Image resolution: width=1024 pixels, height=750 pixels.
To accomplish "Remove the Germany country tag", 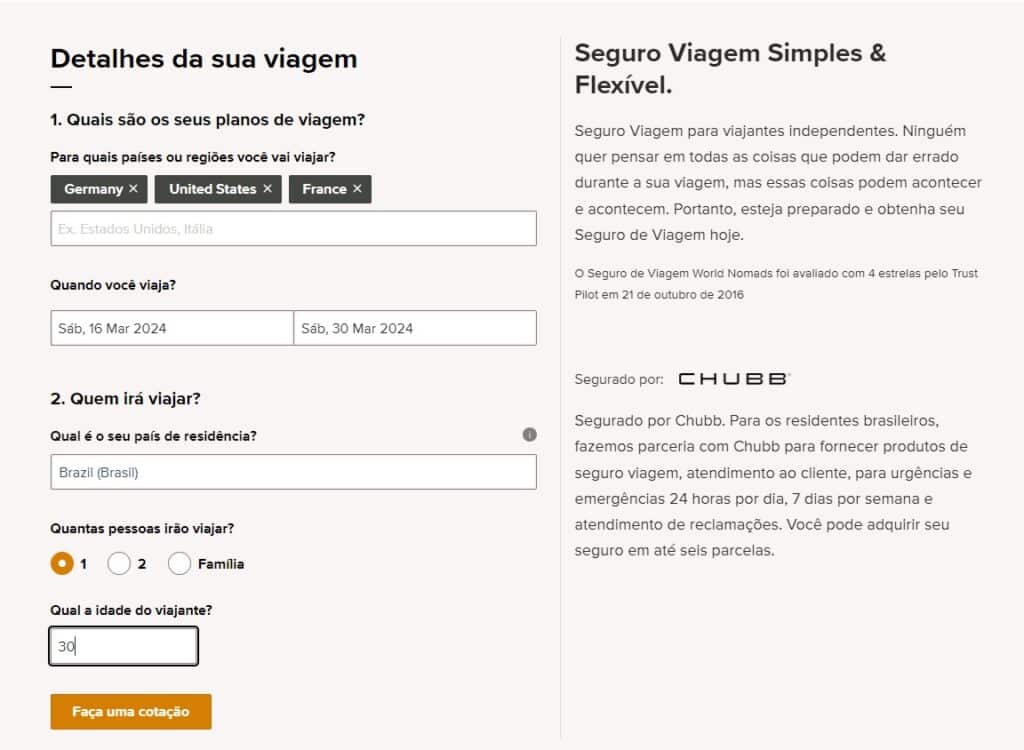I will click(x=135, y=189).
